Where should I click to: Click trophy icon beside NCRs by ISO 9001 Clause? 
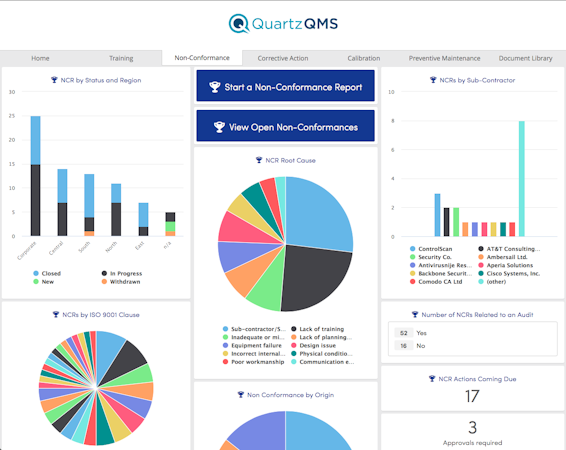click(56, 315)
